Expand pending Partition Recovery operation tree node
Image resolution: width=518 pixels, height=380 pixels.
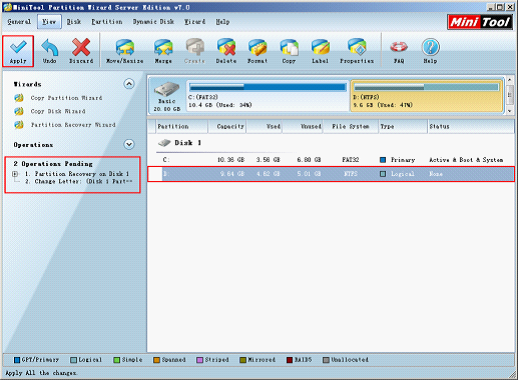click(15, 174)
